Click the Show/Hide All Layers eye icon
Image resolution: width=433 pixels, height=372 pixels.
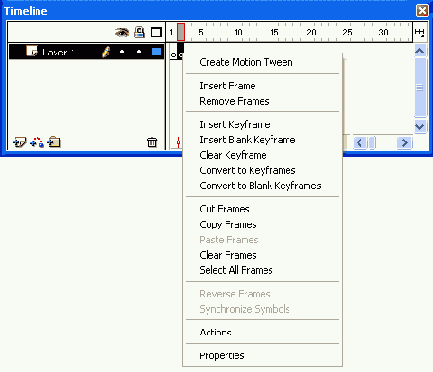coord(122,32)
